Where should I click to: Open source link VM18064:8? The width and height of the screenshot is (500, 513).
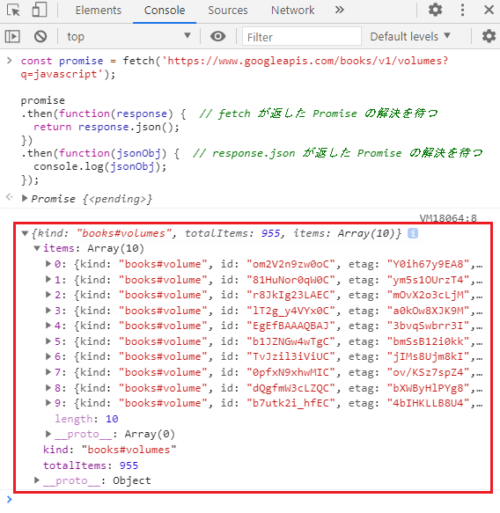[448, 218]
